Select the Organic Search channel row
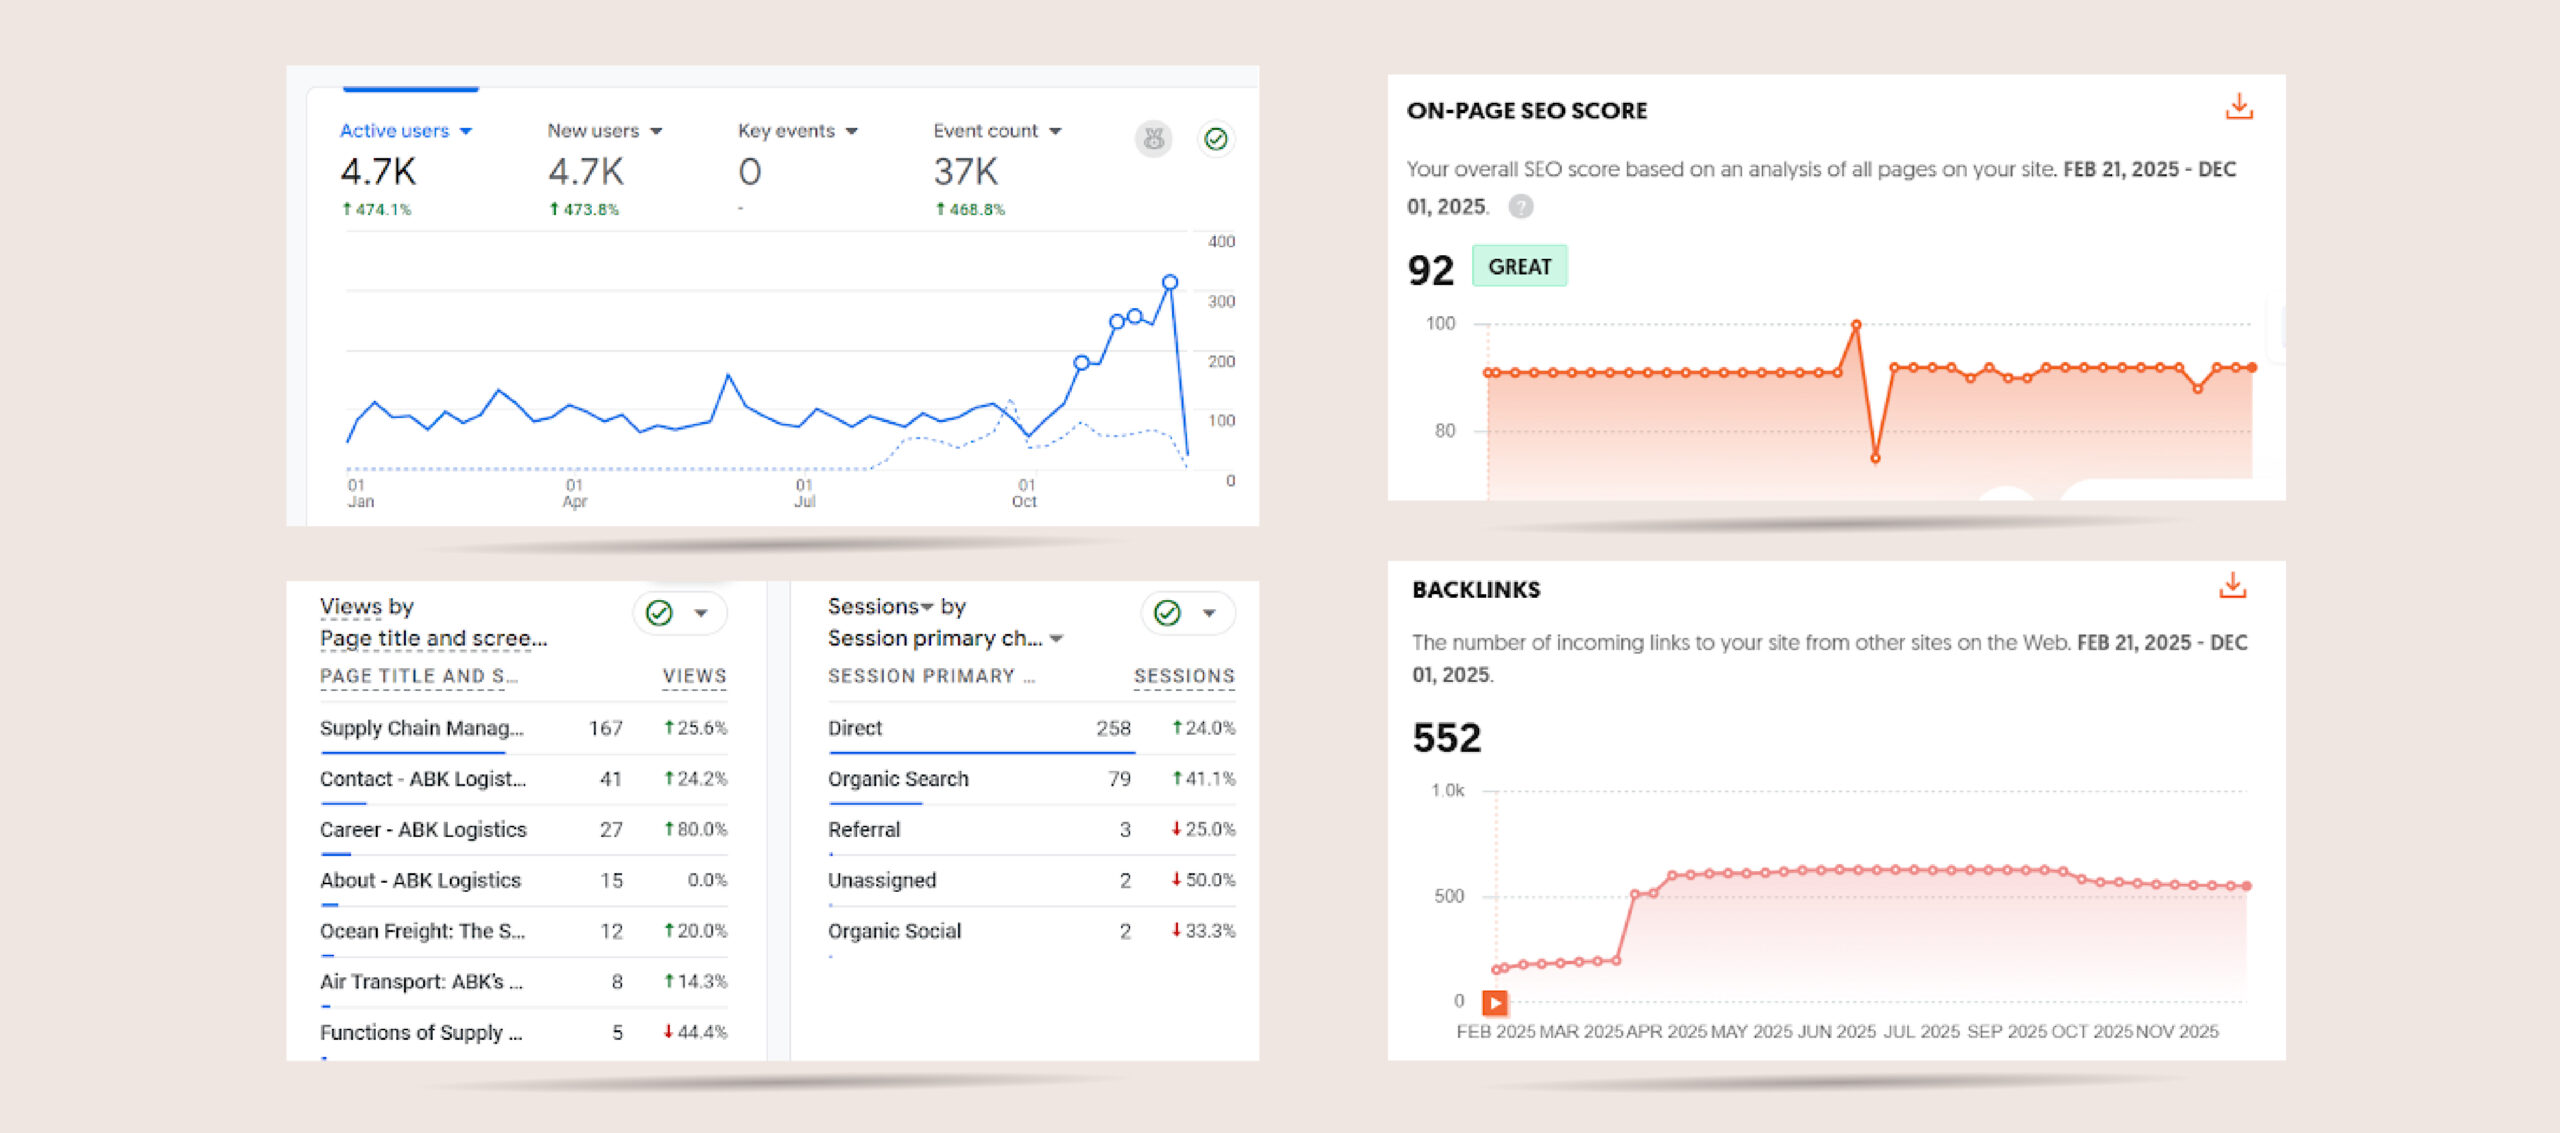The width and height of the screenshot is (2560, 1133). point(897,779)
